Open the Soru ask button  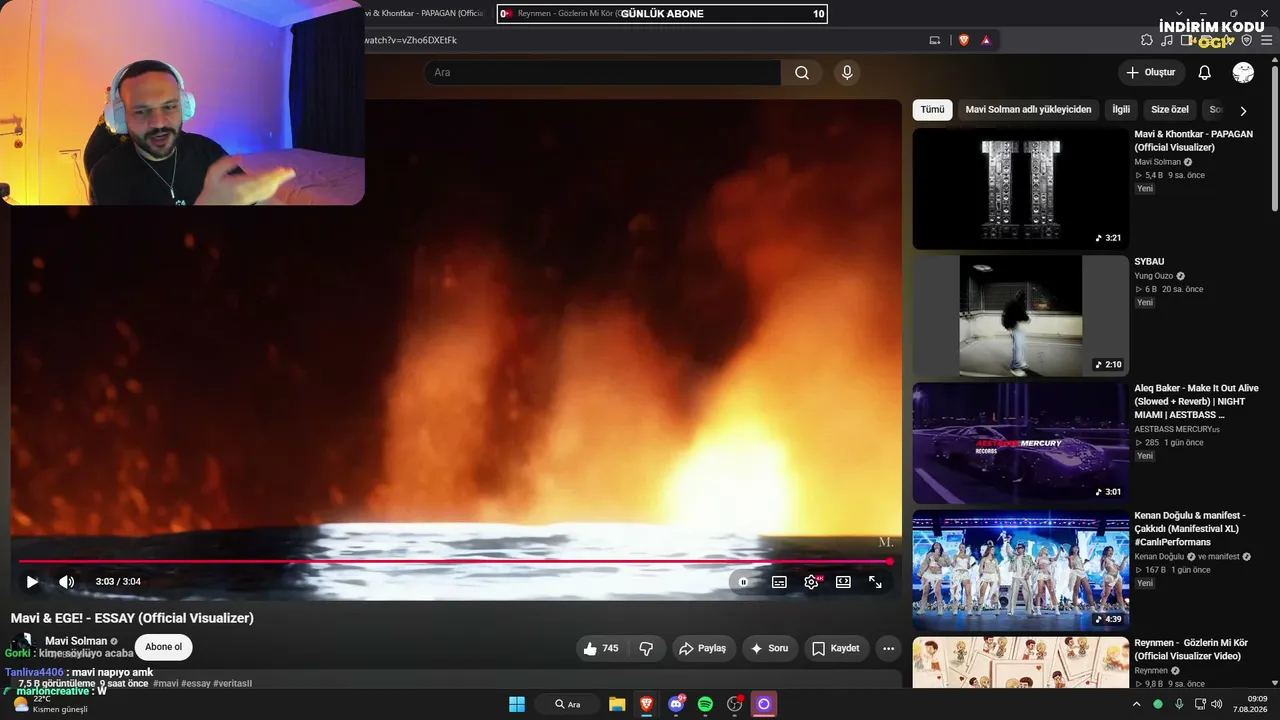tap(770, 648)
